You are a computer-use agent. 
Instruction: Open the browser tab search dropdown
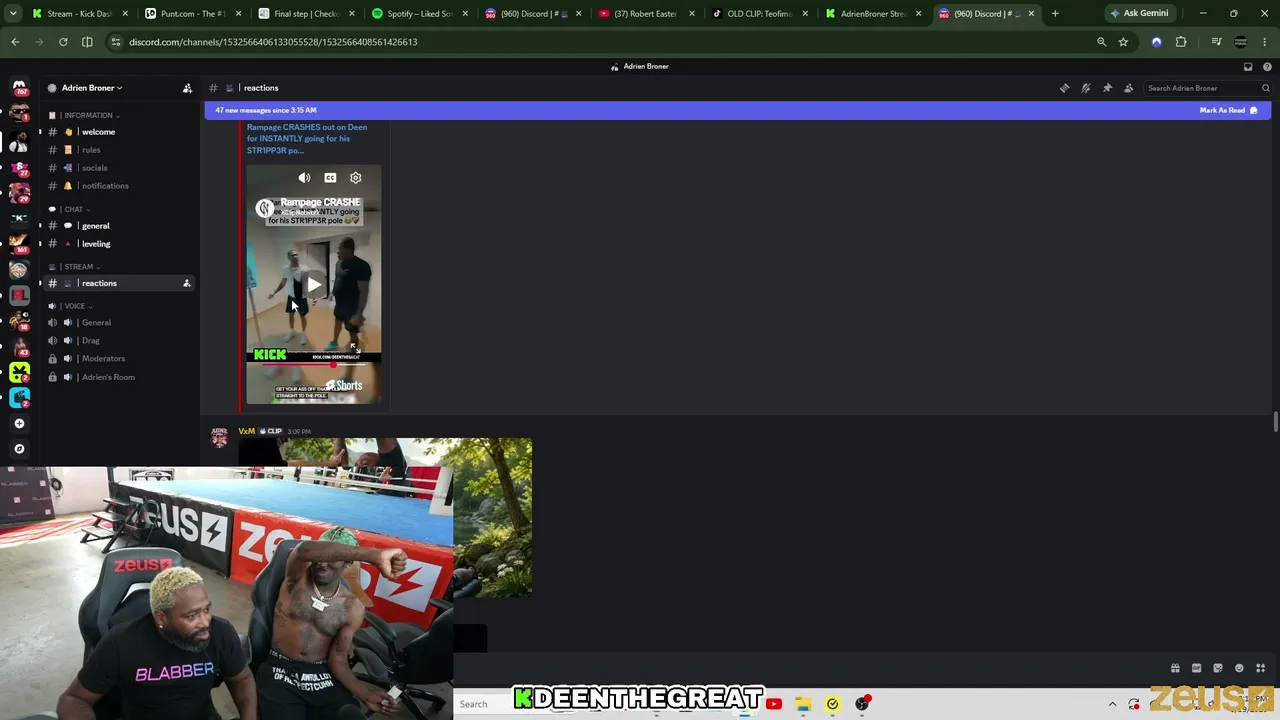13,13
